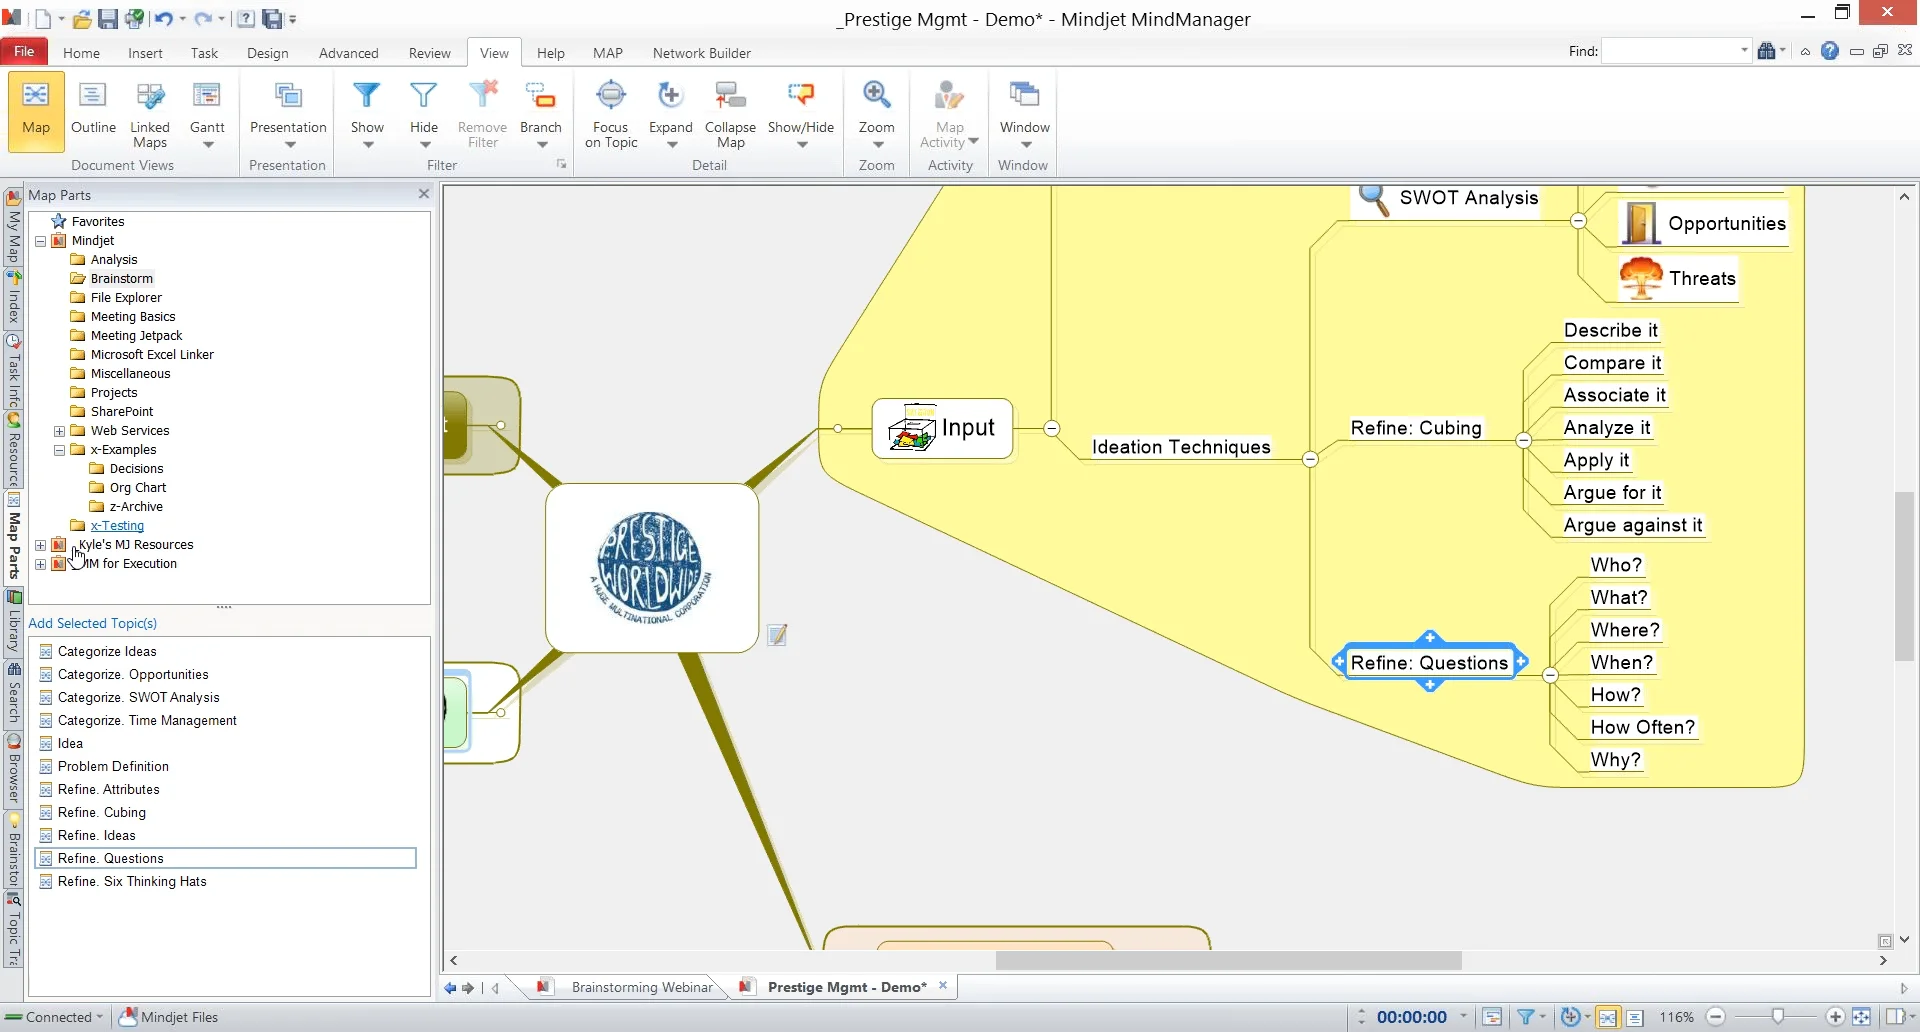This screenshot has width=1920, height=1032.
Task: Click the Add Selected Topic(s) link
Action: click(x=93, y=623)
